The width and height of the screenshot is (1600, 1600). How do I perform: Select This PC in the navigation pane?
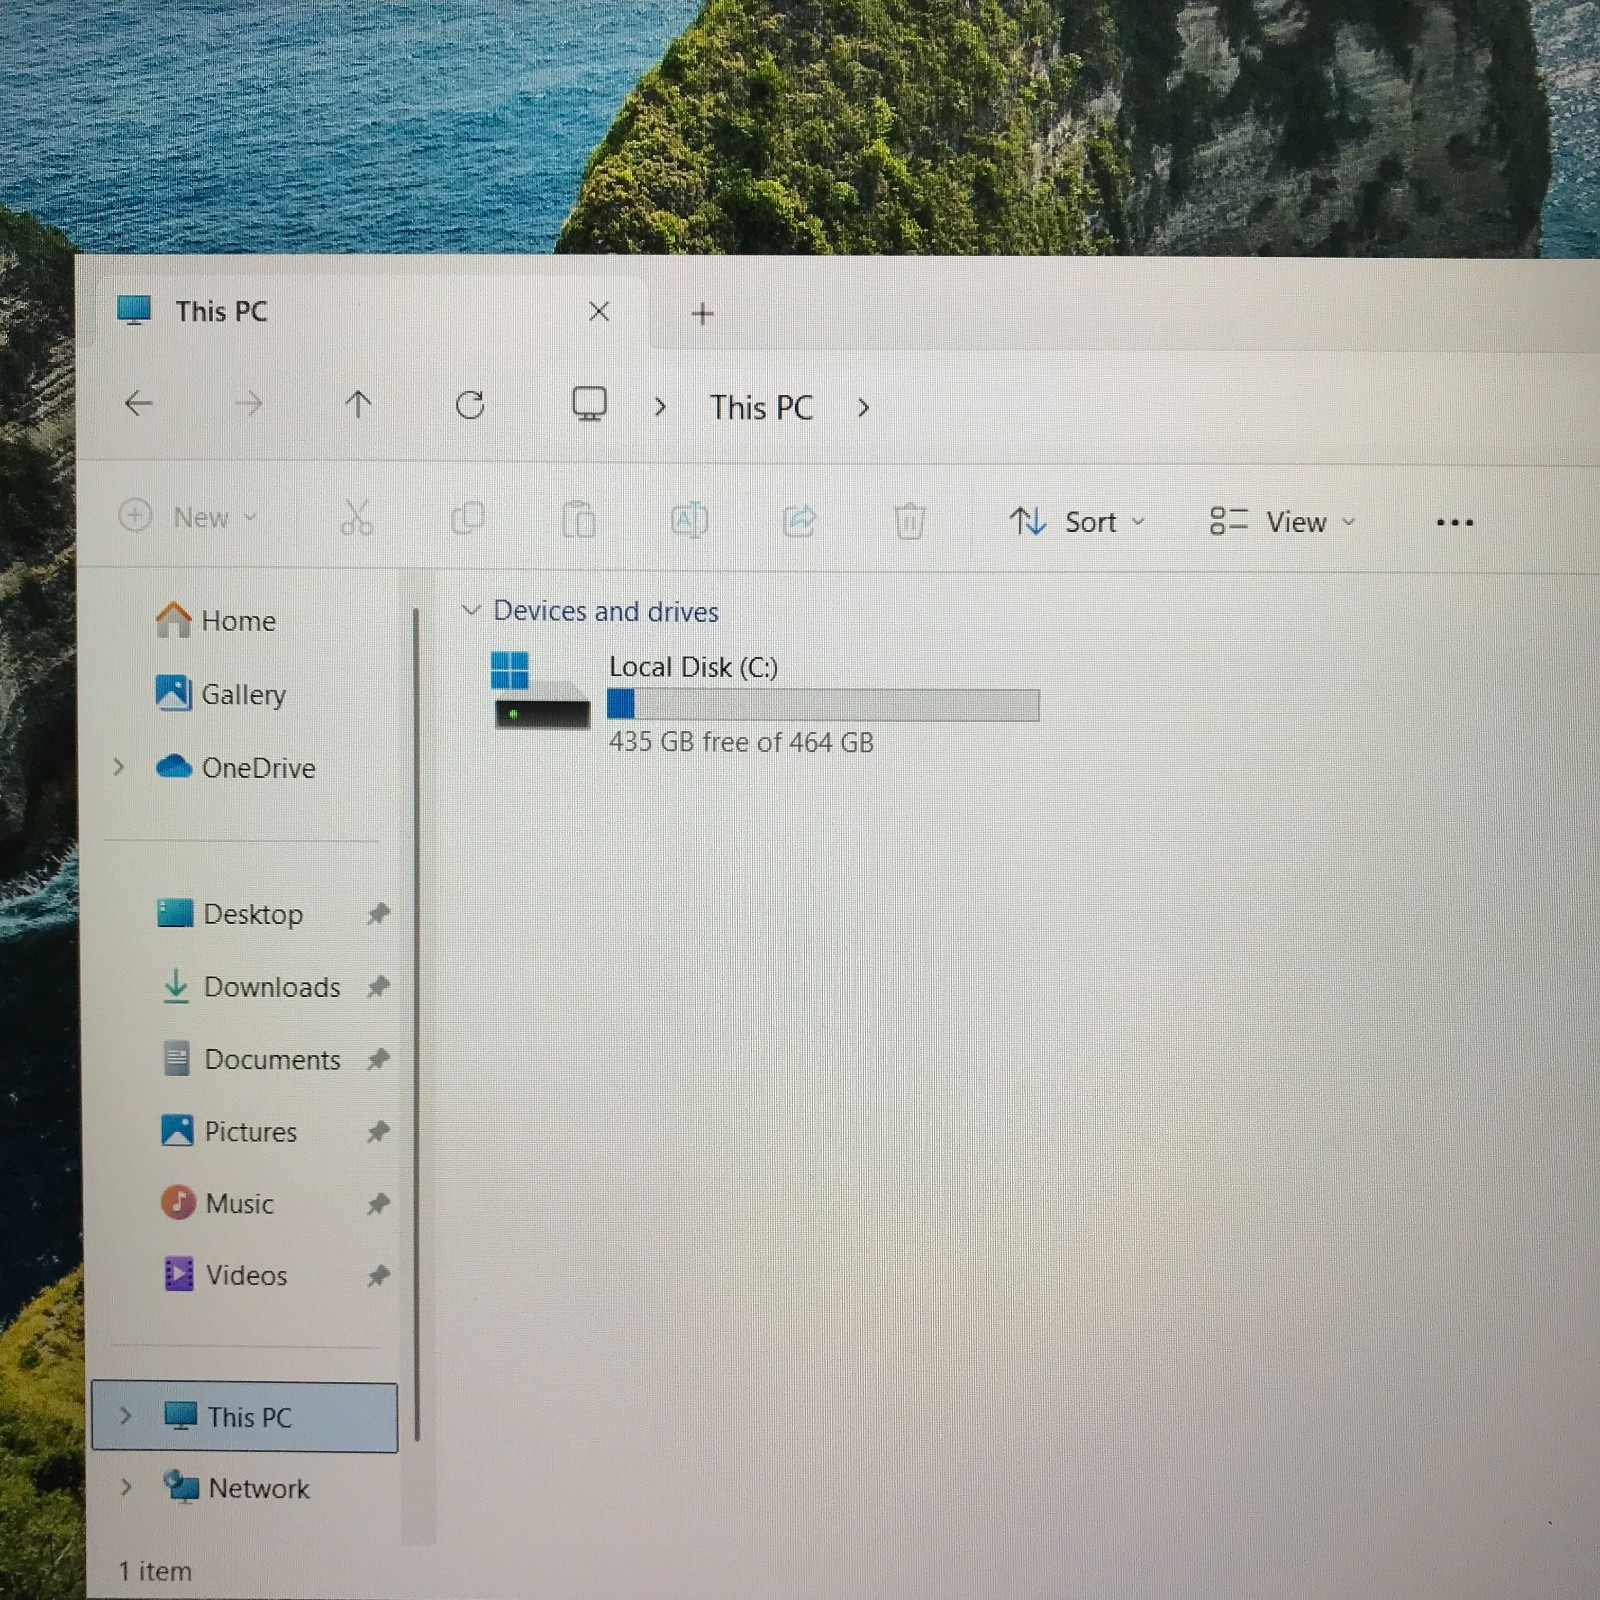(244, 1417)
